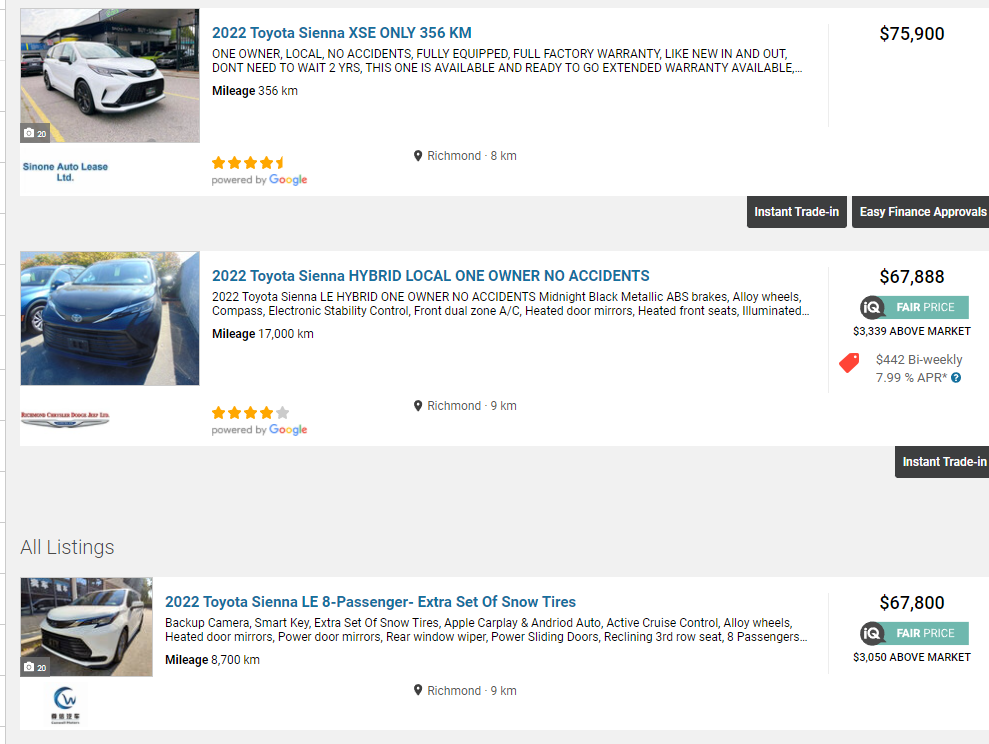
Task: Click the white Sienna LE thumbnail photo
Action: pyautogui.click(x=87, y=627)
